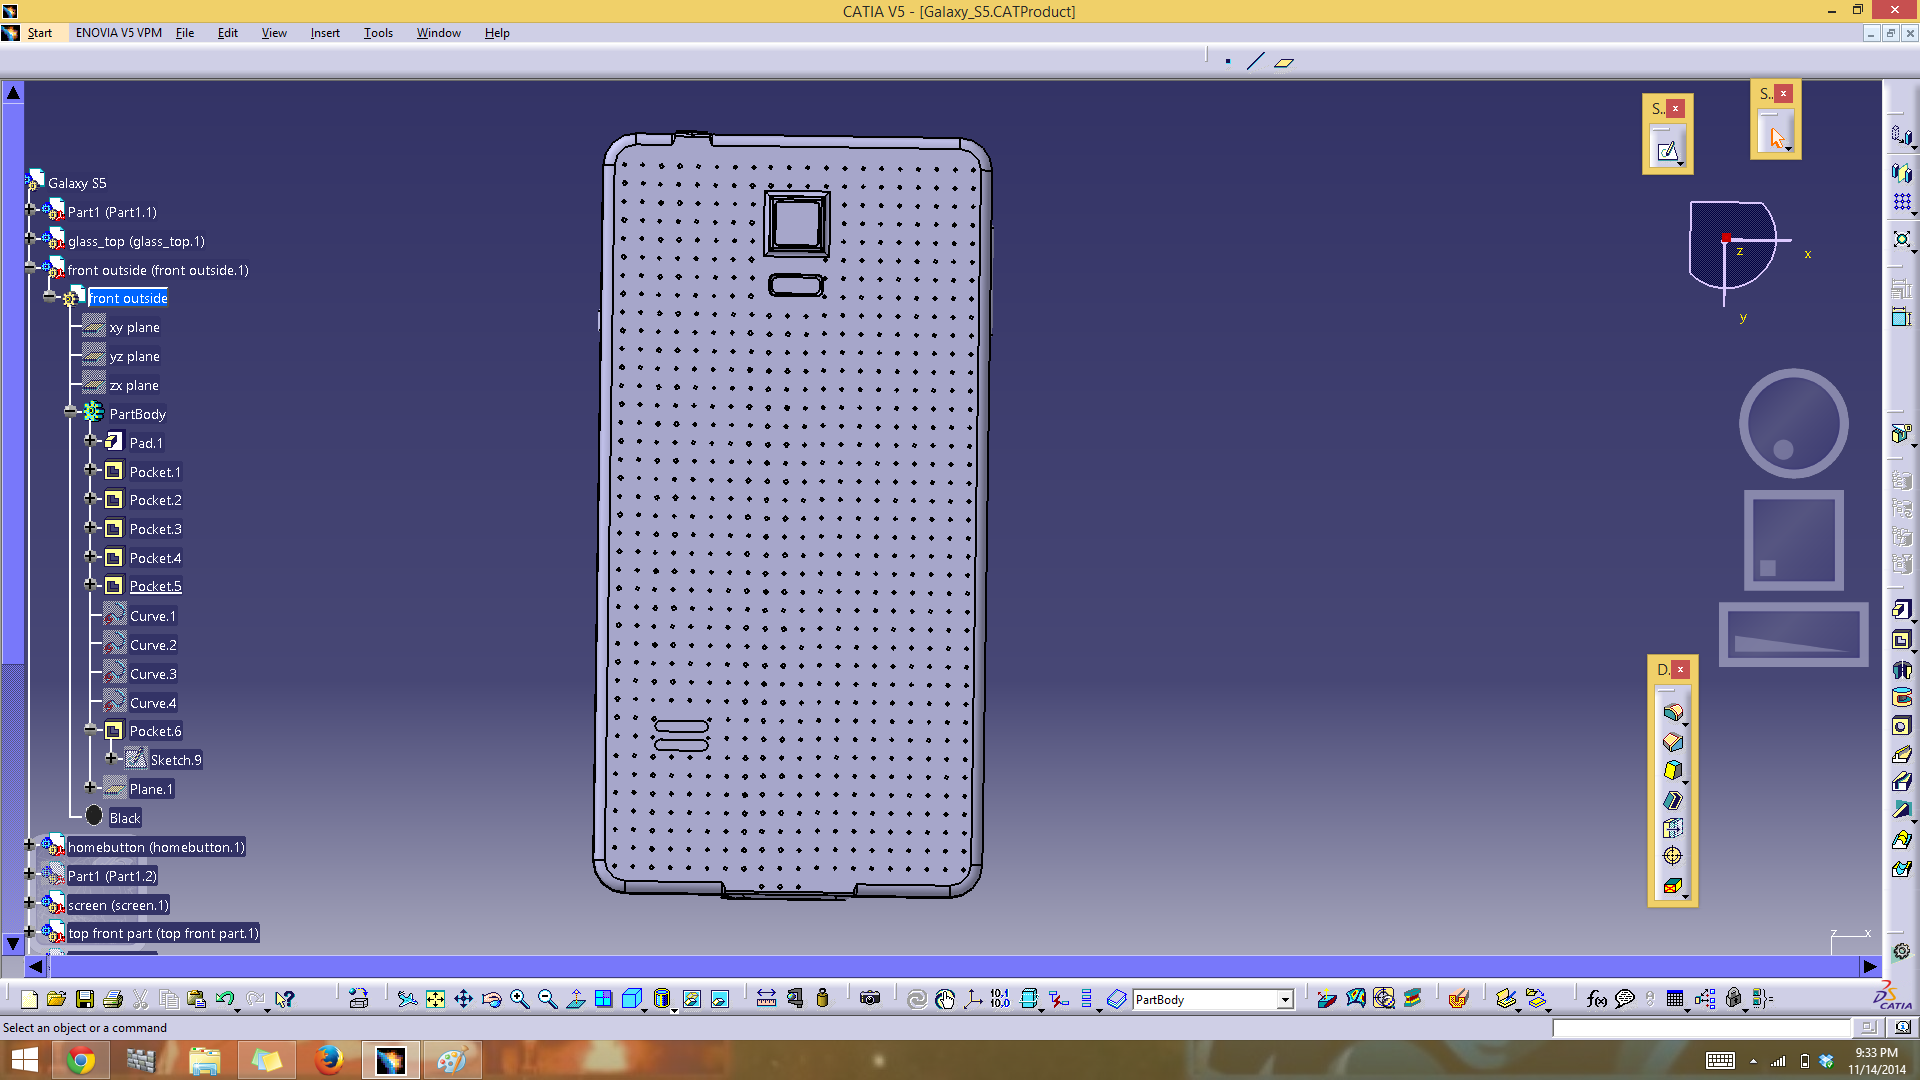
Task: Capture image with camera icon
Action: 870,999
